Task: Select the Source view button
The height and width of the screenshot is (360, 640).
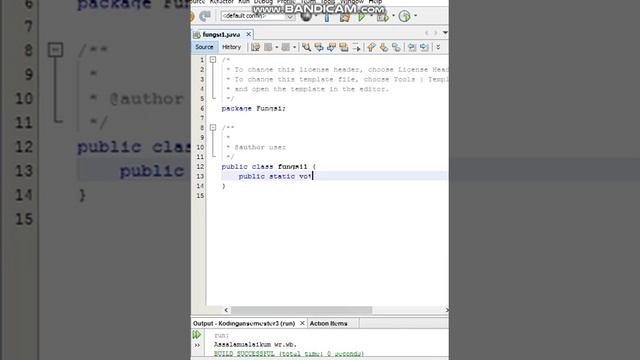Action: (x=204, y=47)
